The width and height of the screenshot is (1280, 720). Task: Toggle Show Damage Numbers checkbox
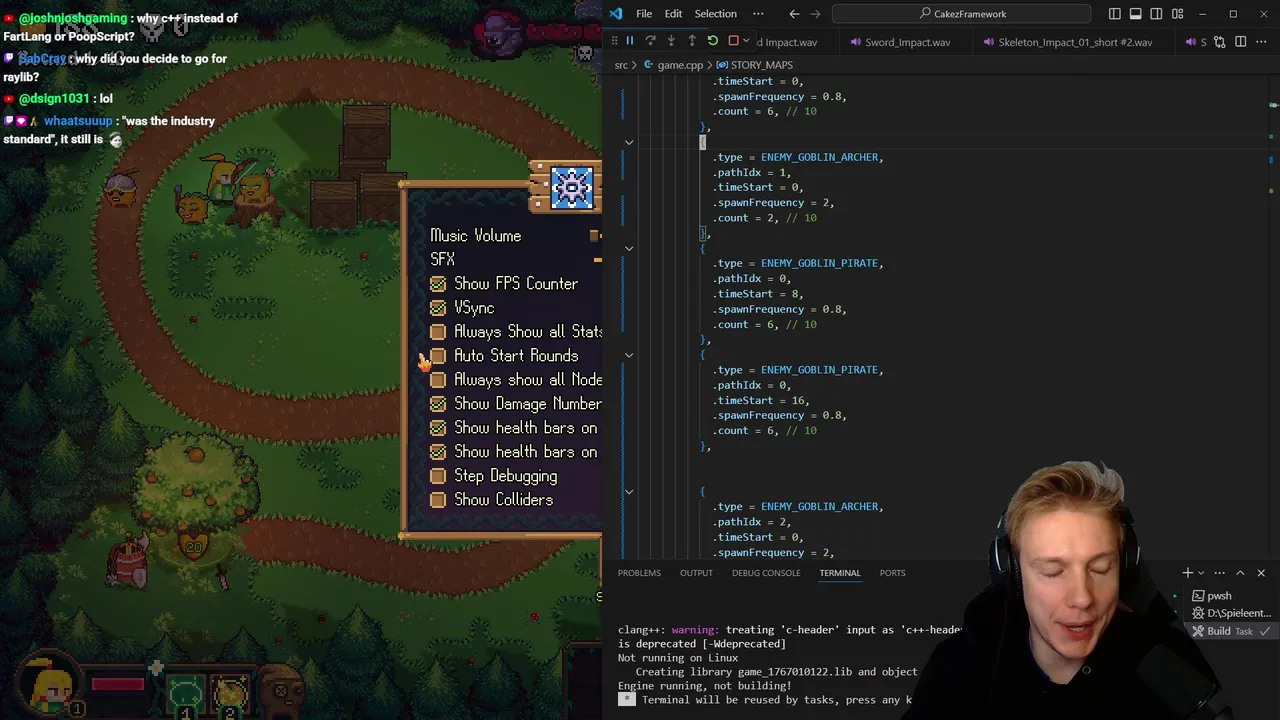438,404
